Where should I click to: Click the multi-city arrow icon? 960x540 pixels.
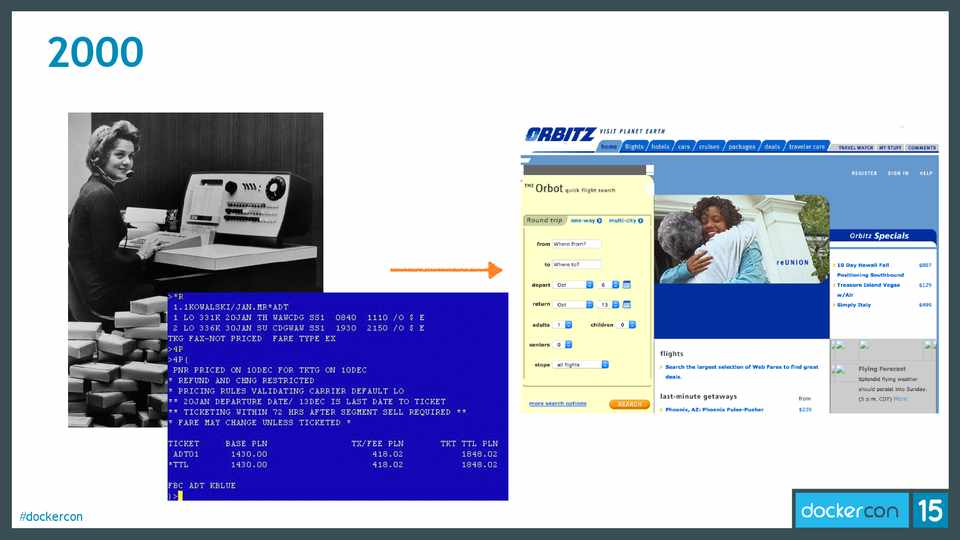[x=642, y=220]
